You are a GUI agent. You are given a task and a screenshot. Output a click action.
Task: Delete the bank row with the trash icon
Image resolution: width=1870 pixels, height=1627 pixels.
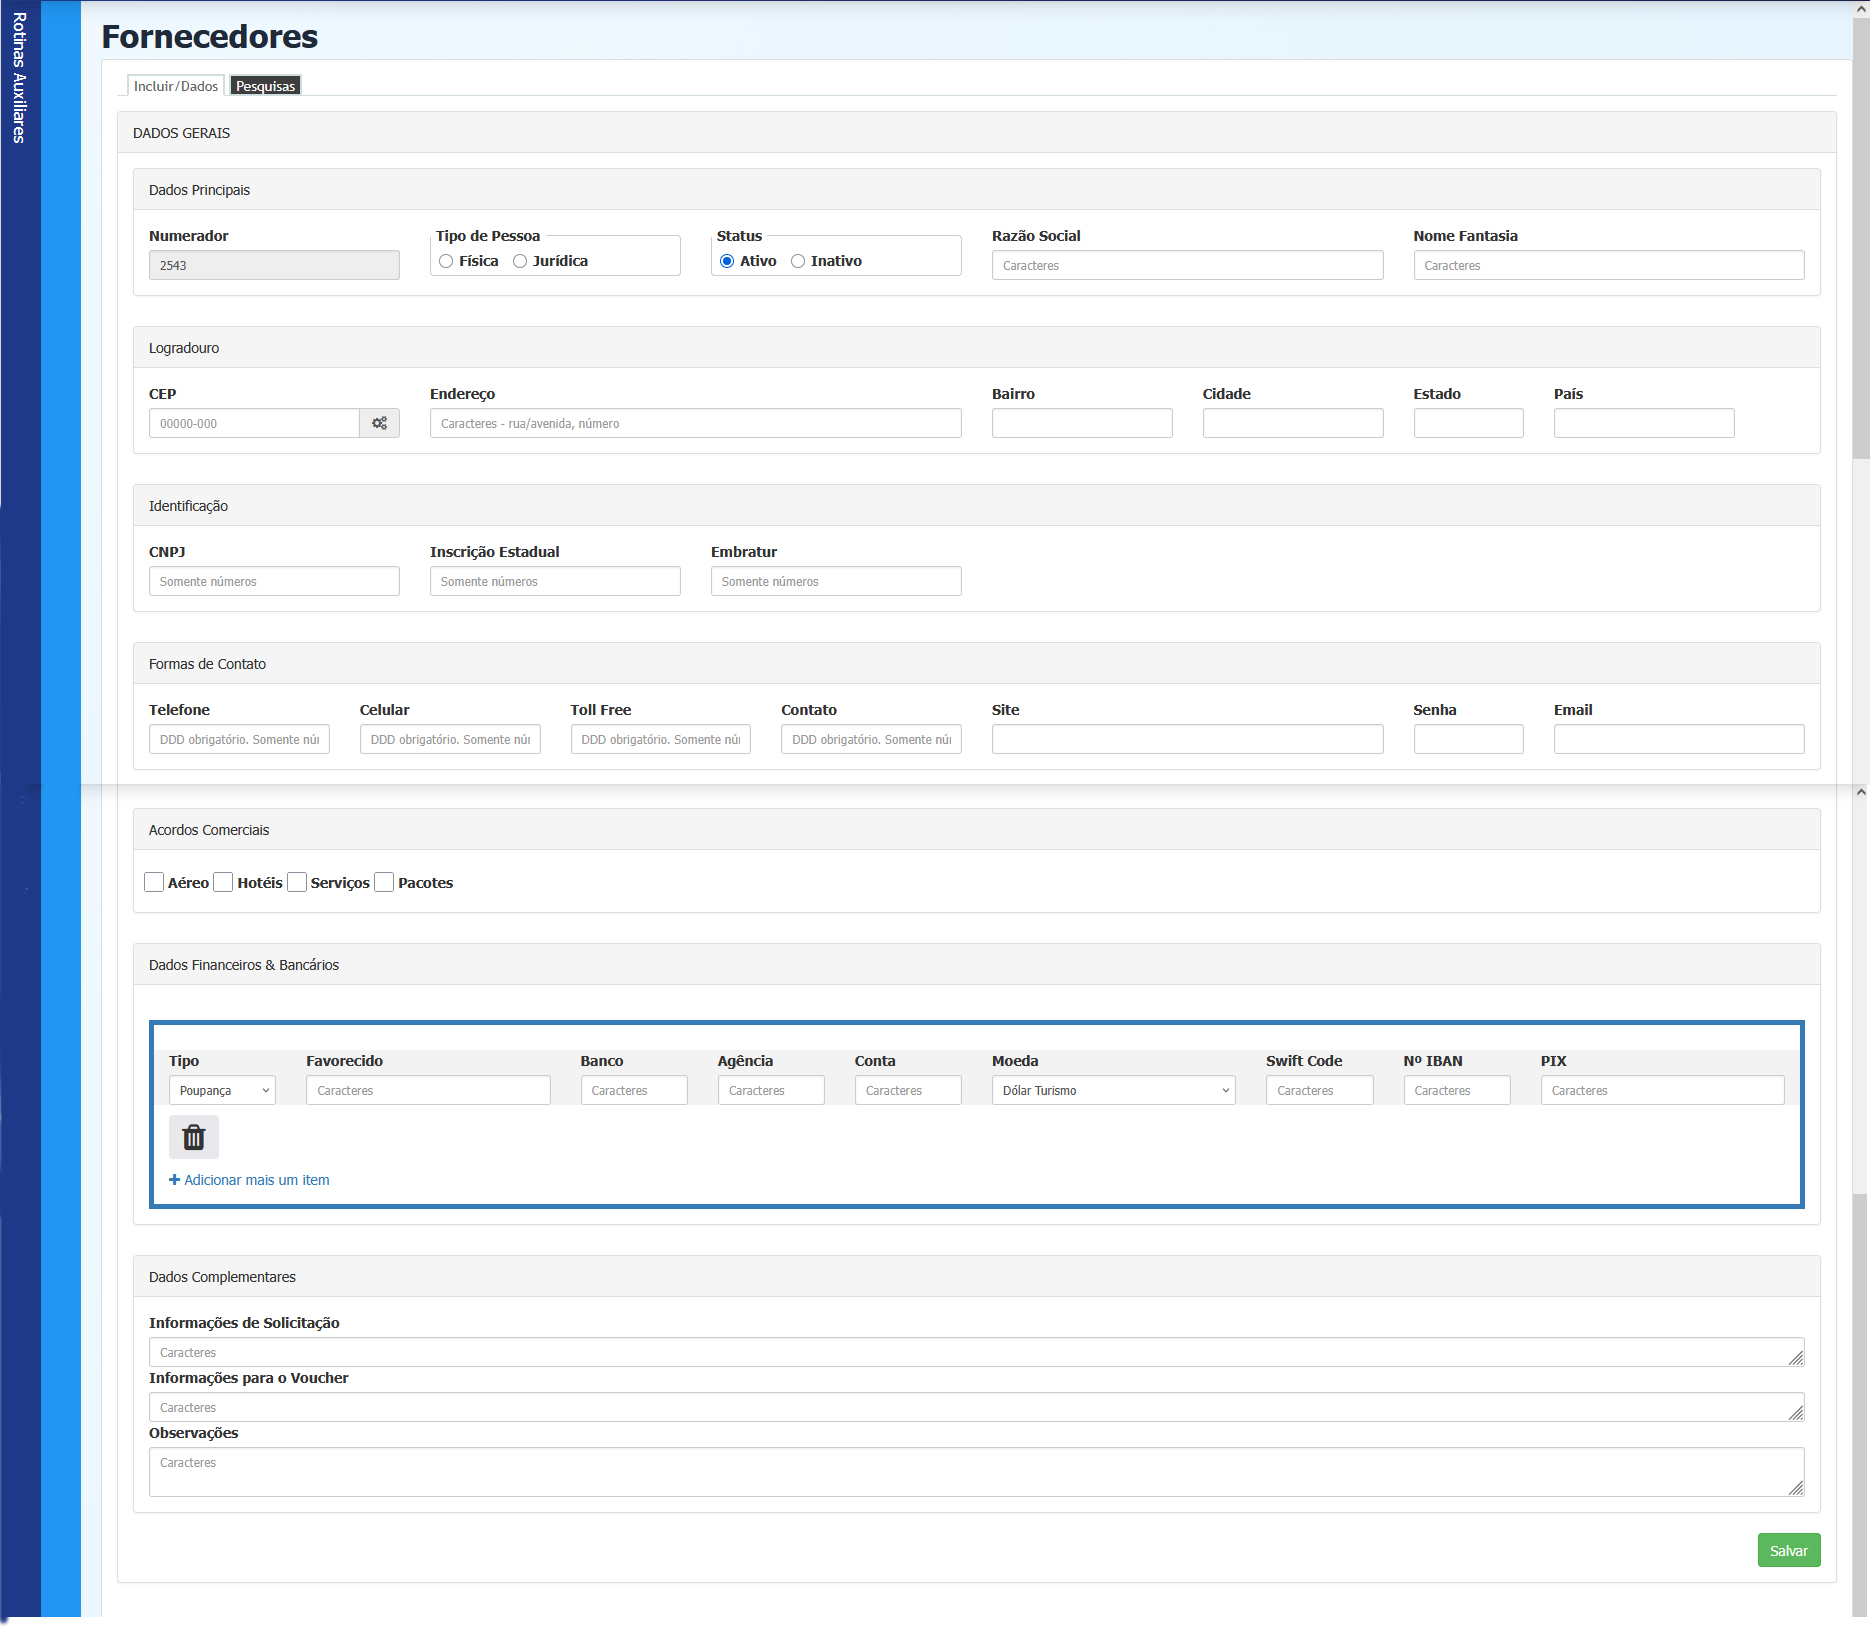193,1137
